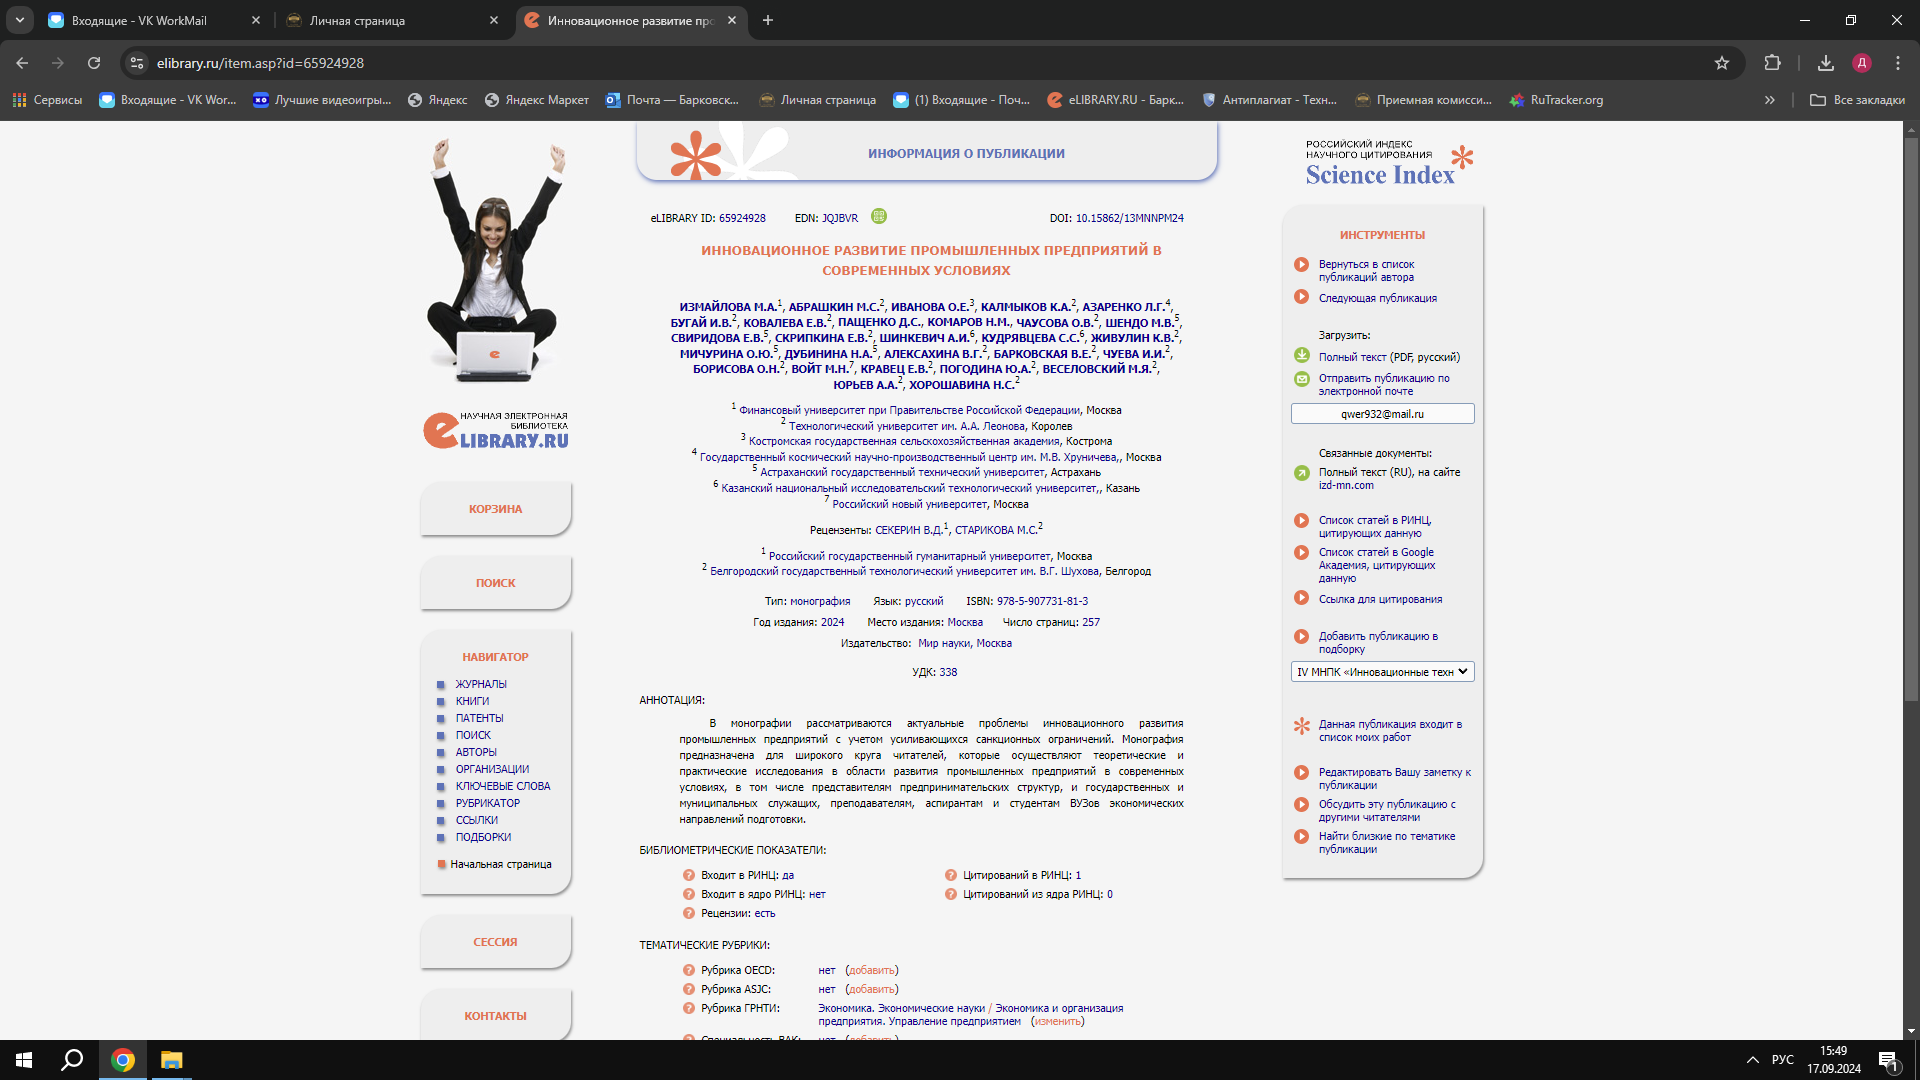Image resolution: width=1920 pixels, height=1080 pixels.
Task: Click the orange arrow icon beside 'Следующая публикация'
Action: tap(1301, 297)
